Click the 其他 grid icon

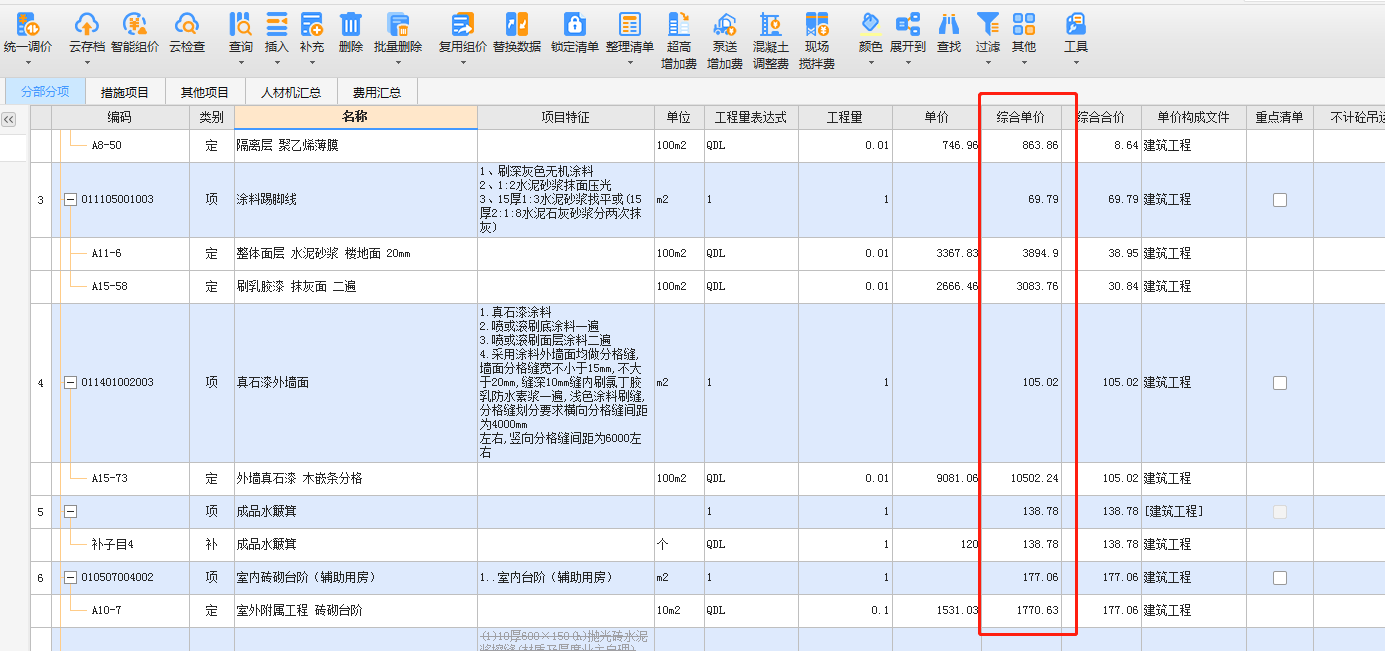(x=1024, y=24)
